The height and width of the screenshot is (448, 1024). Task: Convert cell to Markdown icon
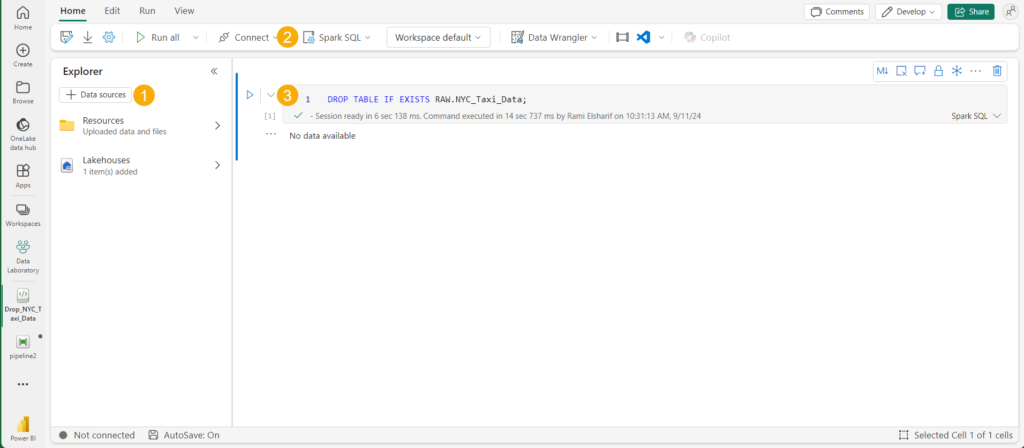882,70
